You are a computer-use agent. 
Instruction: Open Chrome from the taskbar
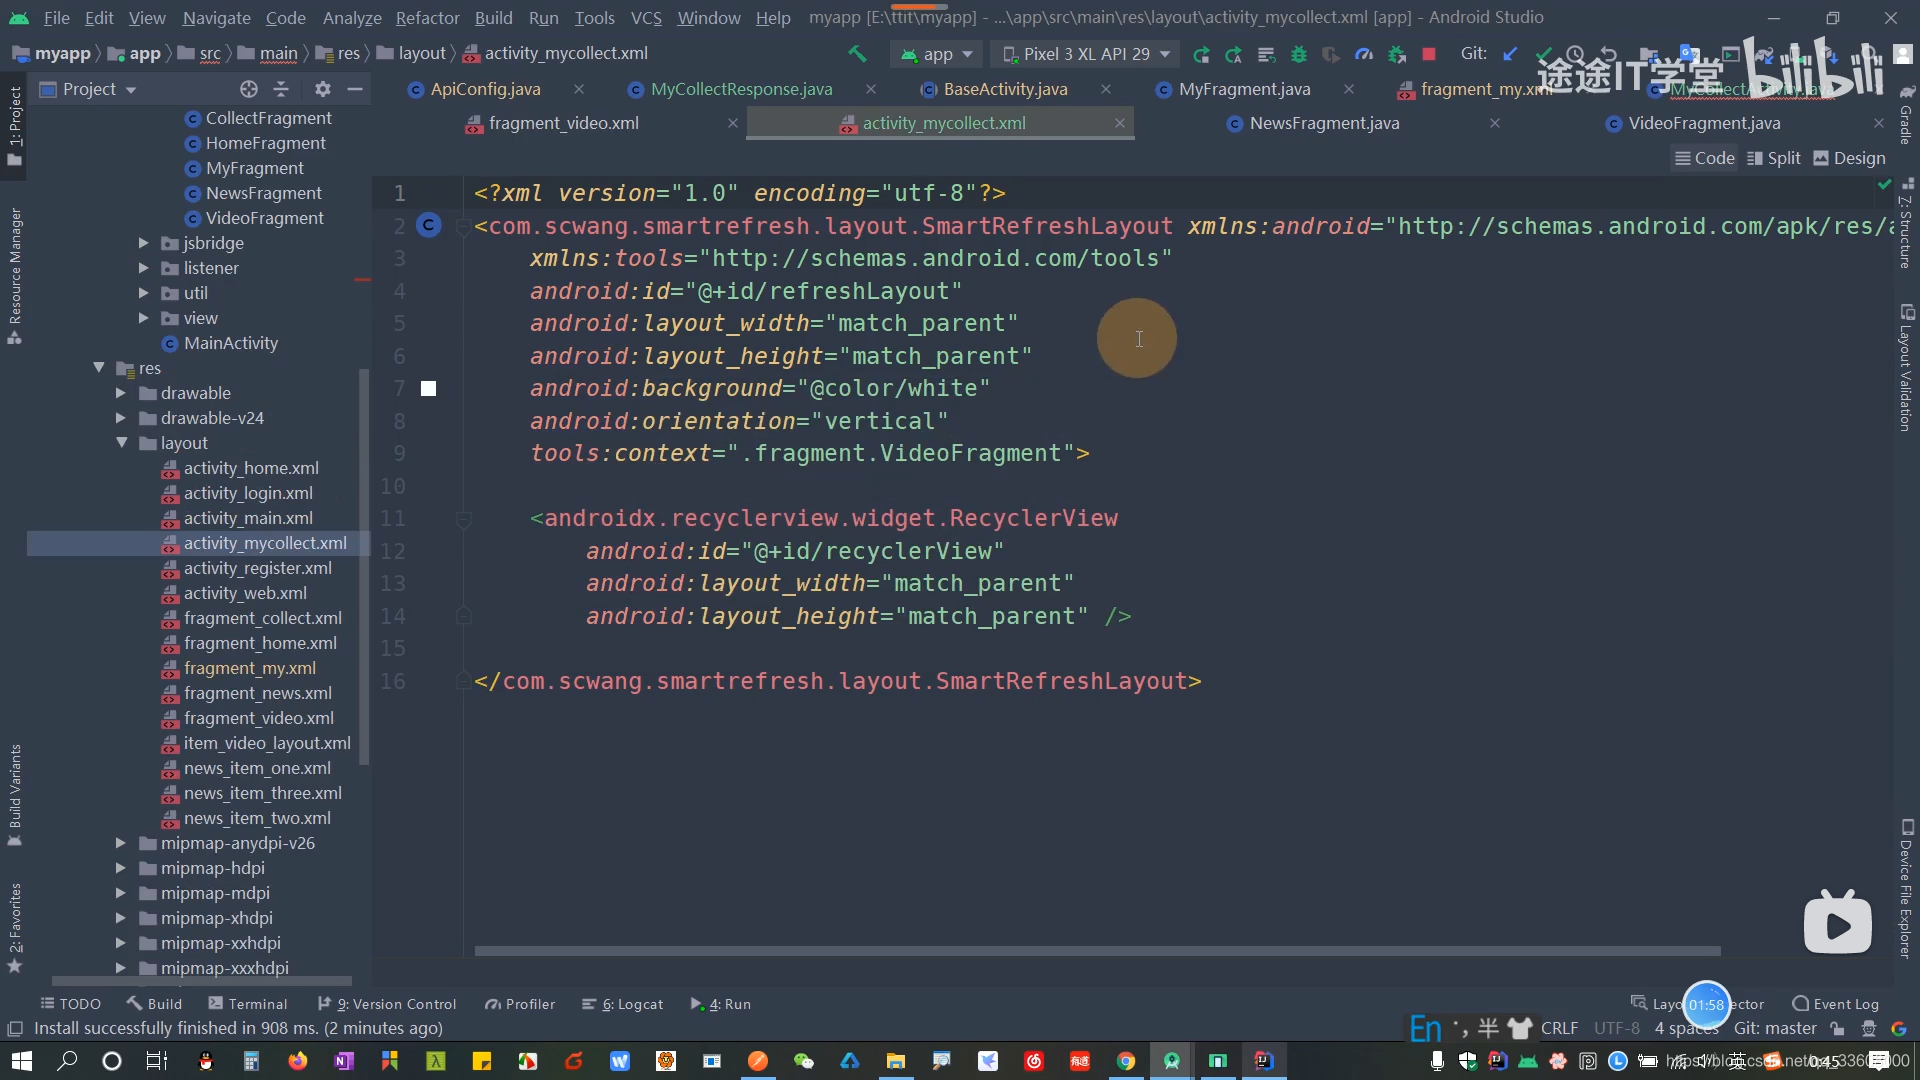click(1126, 1061)
